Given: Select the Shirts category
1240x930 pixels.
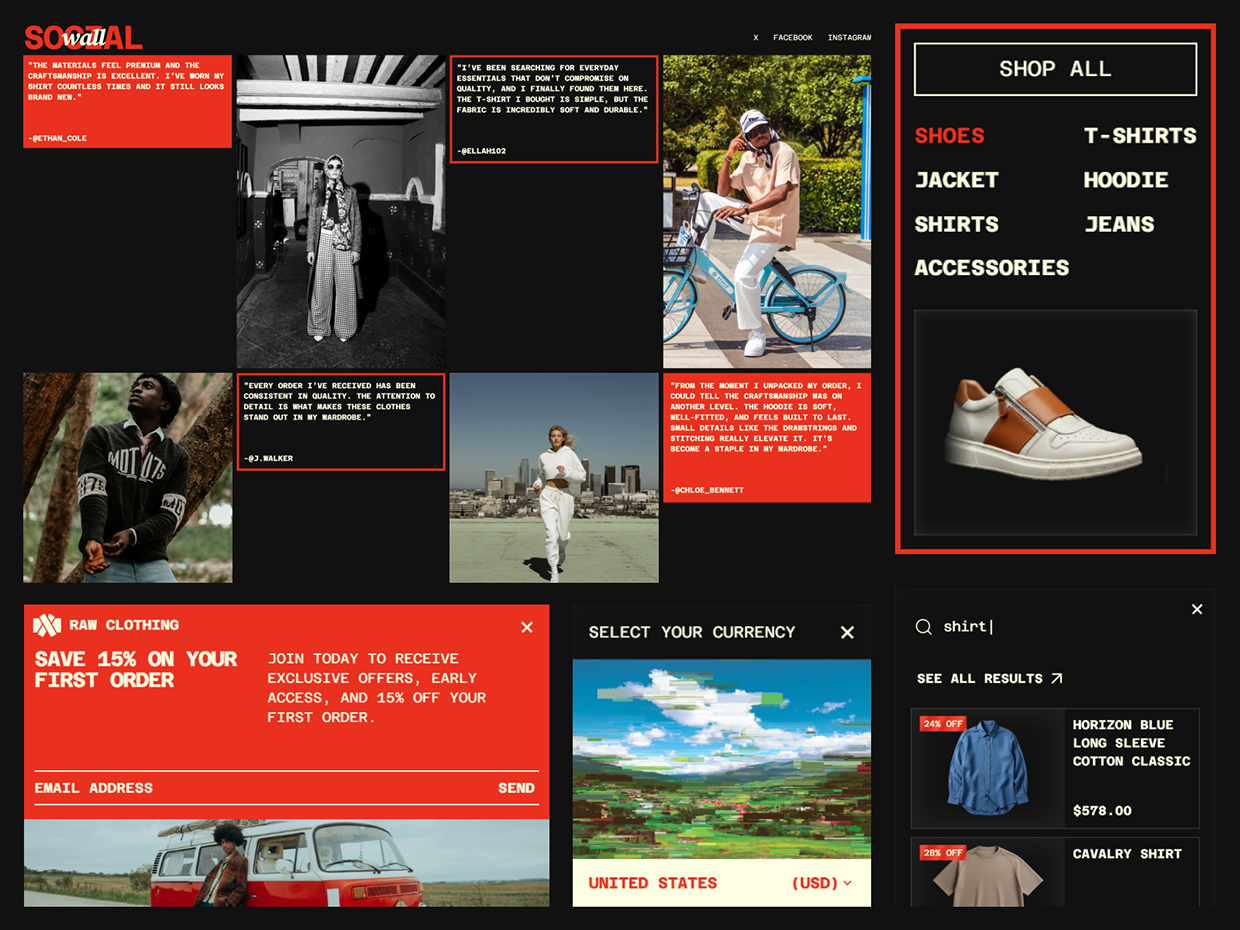Looking at the screenshot, I should click(956, 224).
